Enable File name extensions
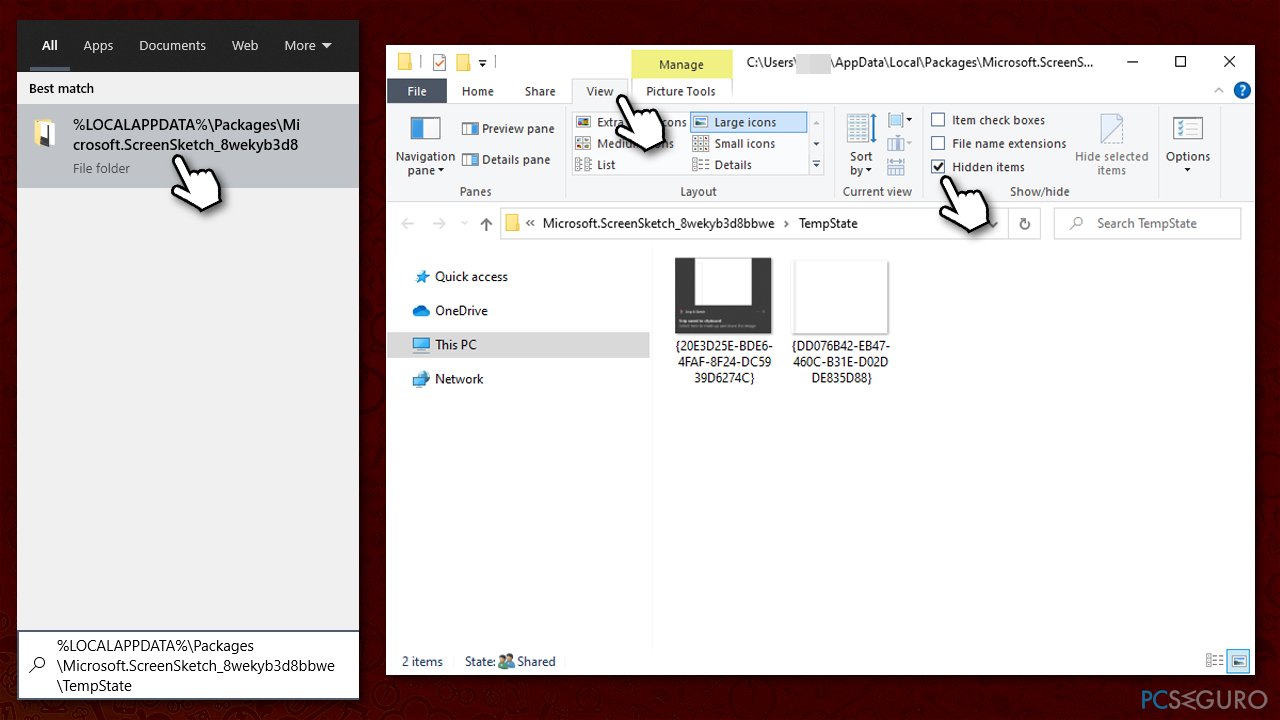Viewport: 1280px width, 720px height. coord(938,143)
